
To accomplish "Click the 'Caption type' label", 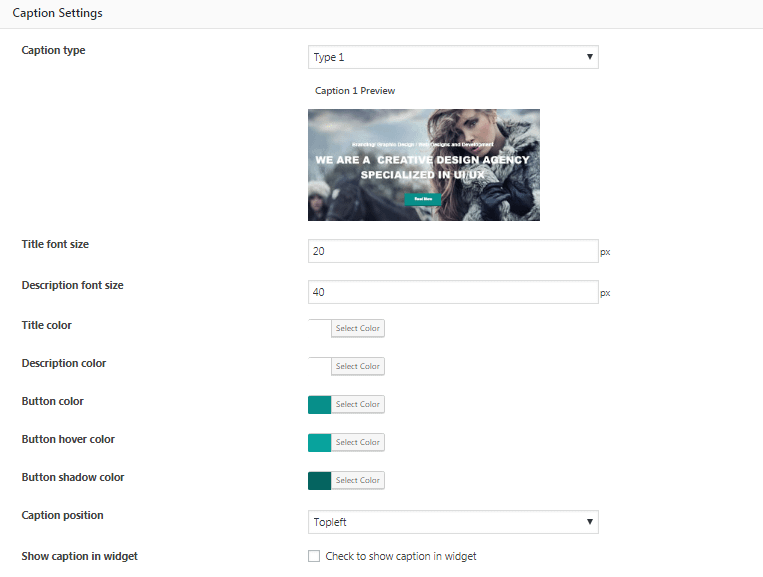I will tap(54, 50).
